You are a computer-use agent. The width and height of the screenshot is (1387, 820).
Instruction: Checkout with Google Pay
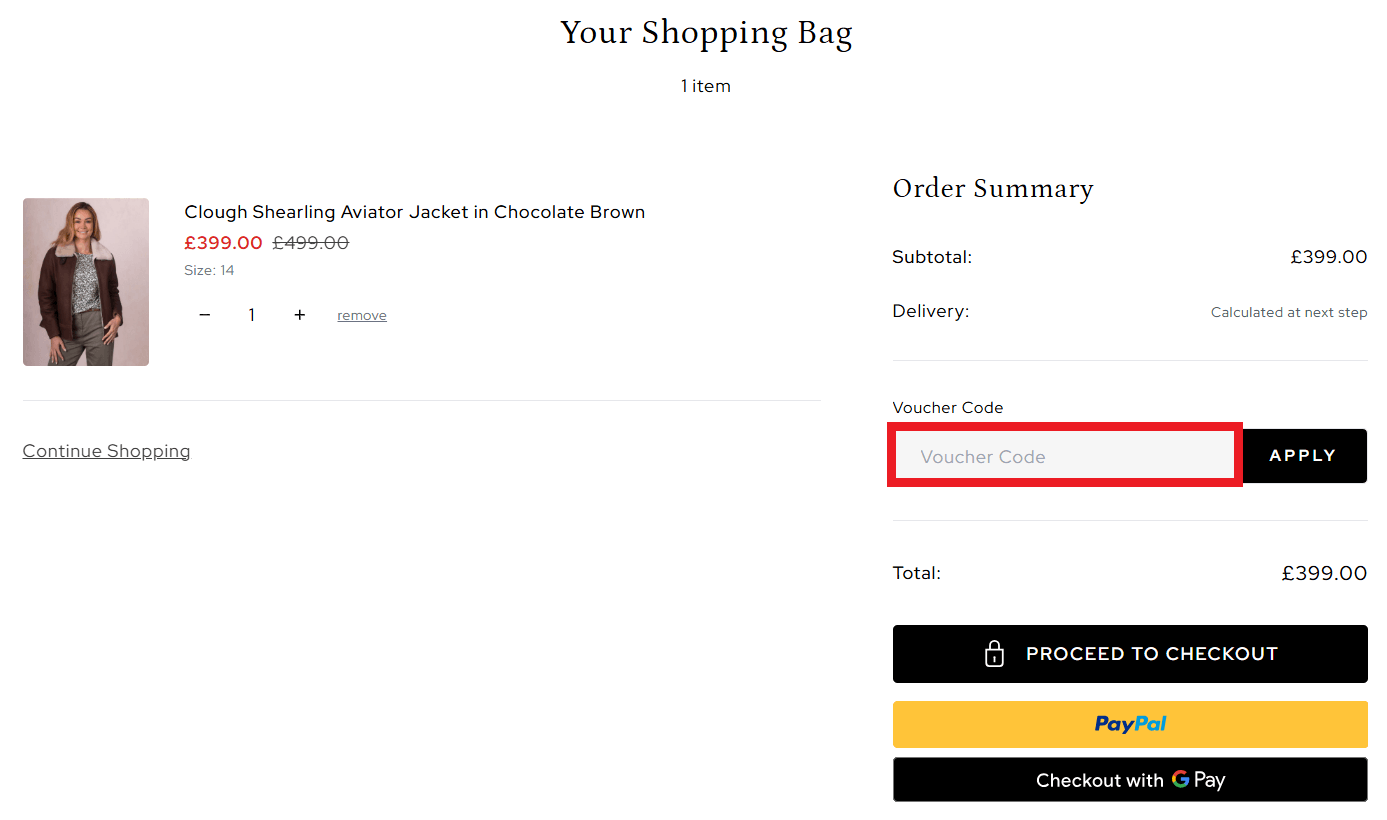tap(1129, 779)
